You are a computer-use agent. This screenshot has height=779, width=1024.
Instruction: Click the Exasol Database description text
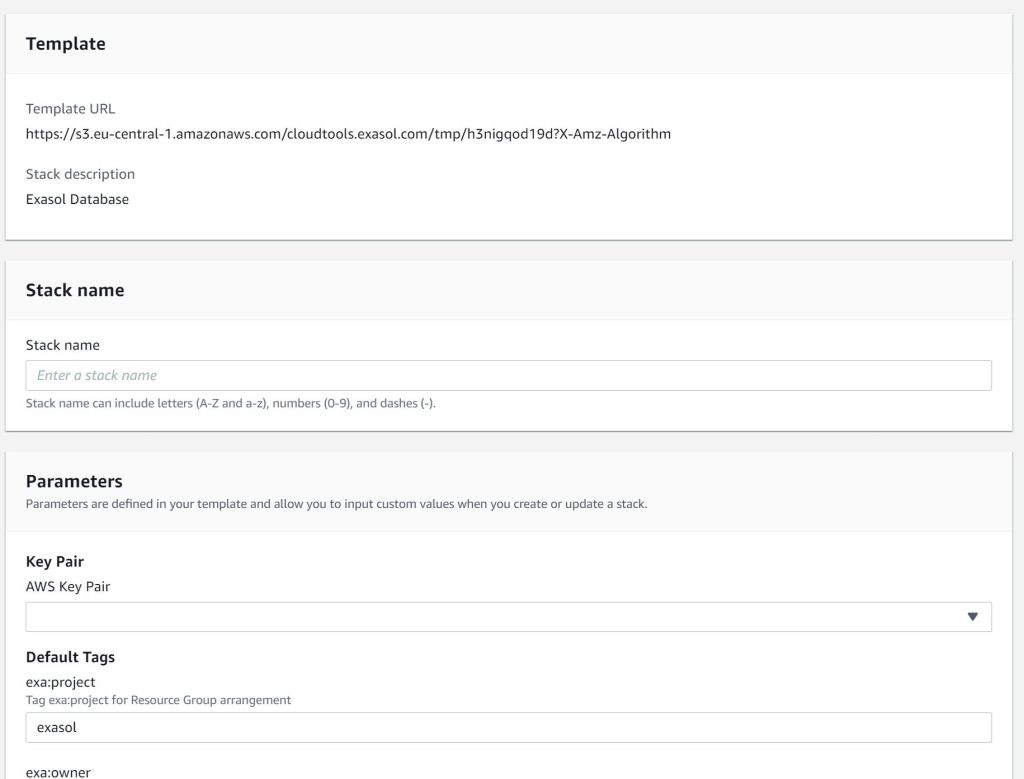(x=77, y=199)
